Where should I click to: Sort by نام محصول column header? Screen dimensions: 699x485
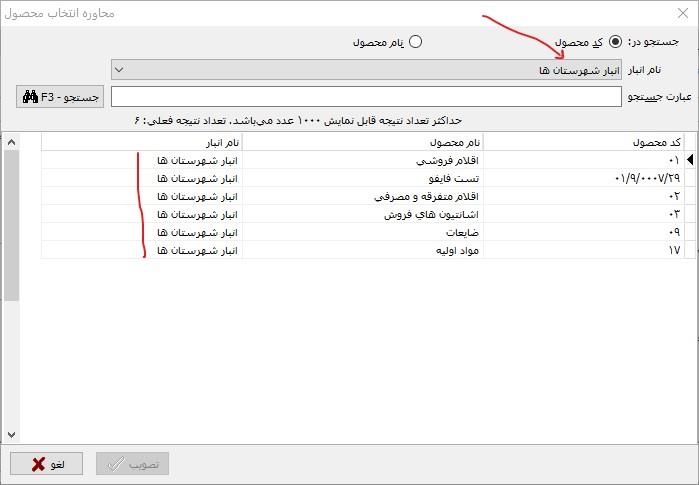point(362,142)
